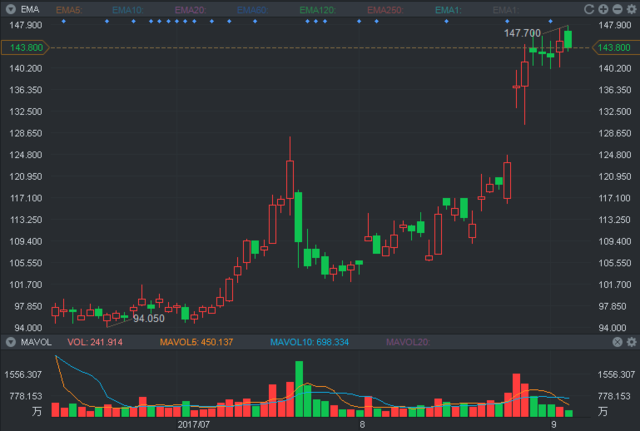Click the leftmost blue diamond marker
The width and height of the screenshot is (640, 431).
[63, 20]
